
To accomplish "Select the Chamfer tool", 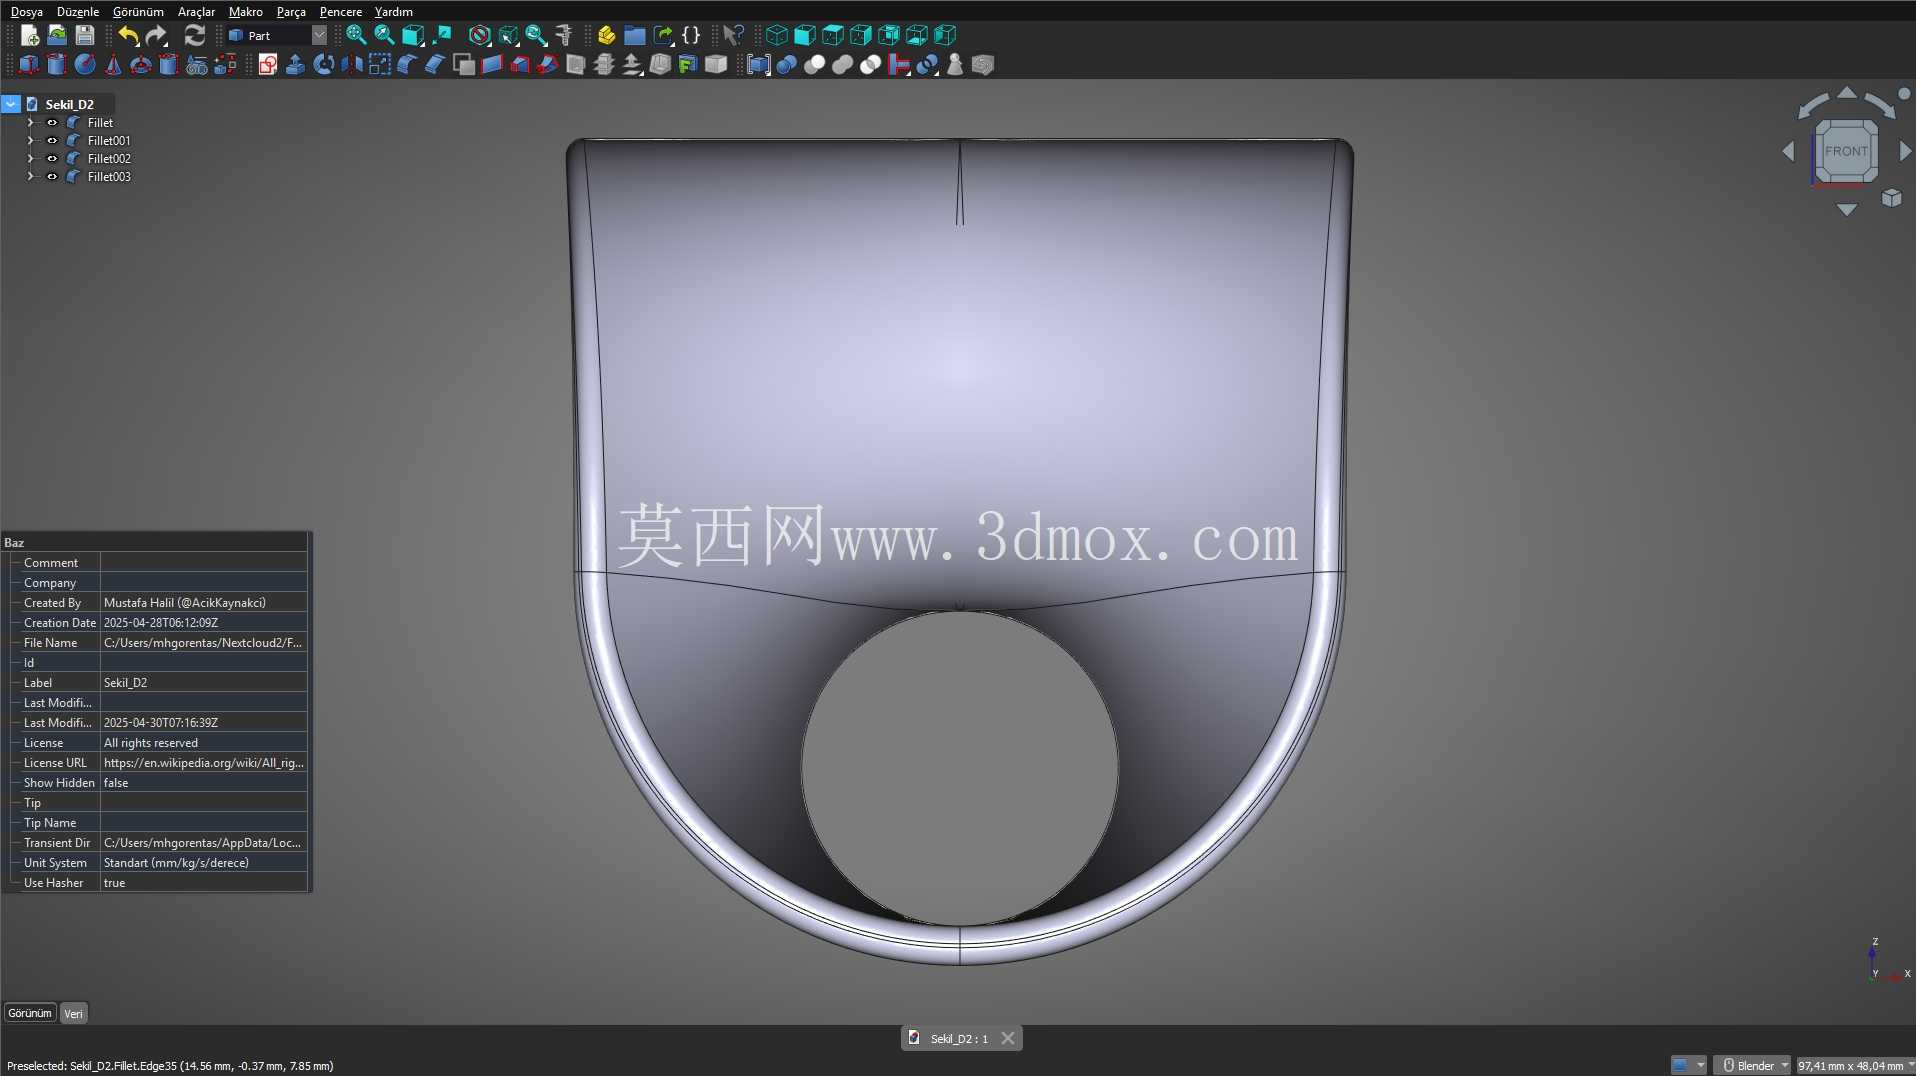I will [x=435, y=65].
